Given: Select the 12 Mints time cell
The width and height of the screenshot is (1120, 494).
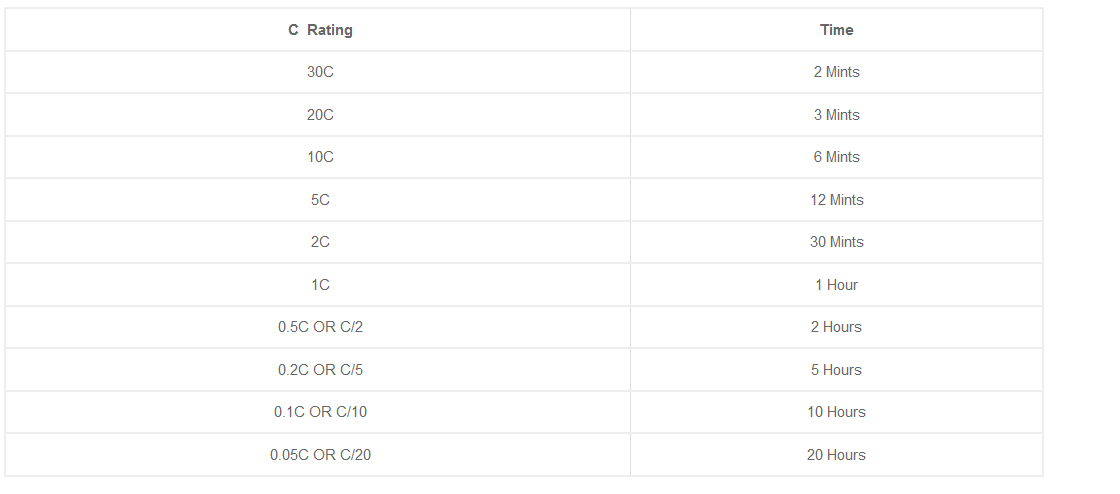Looking at the screenshot, I should pyautogui.click(x=836, y=200).
